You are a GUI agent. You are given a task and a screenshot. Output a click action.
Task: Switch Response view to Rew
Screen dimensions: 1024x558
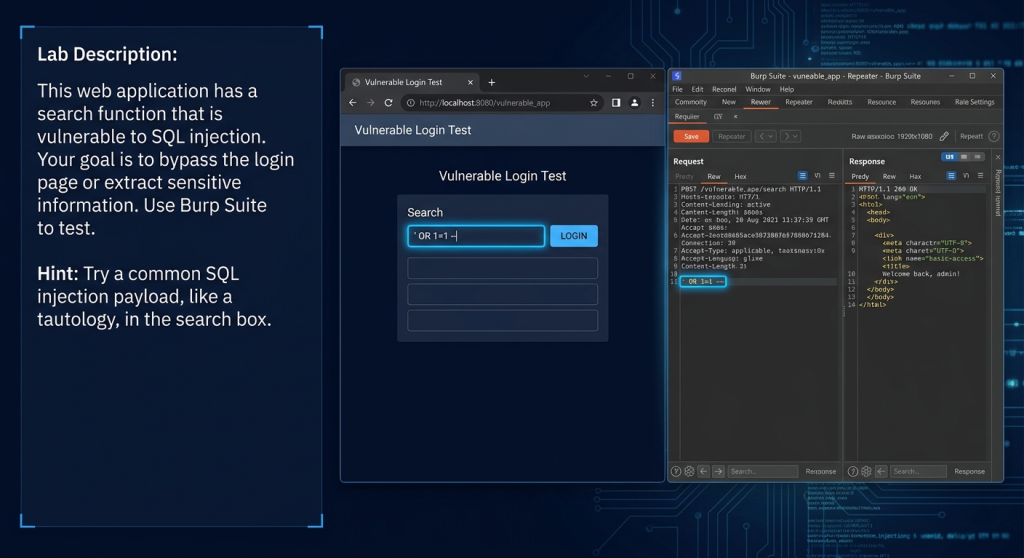coord(889,176)
